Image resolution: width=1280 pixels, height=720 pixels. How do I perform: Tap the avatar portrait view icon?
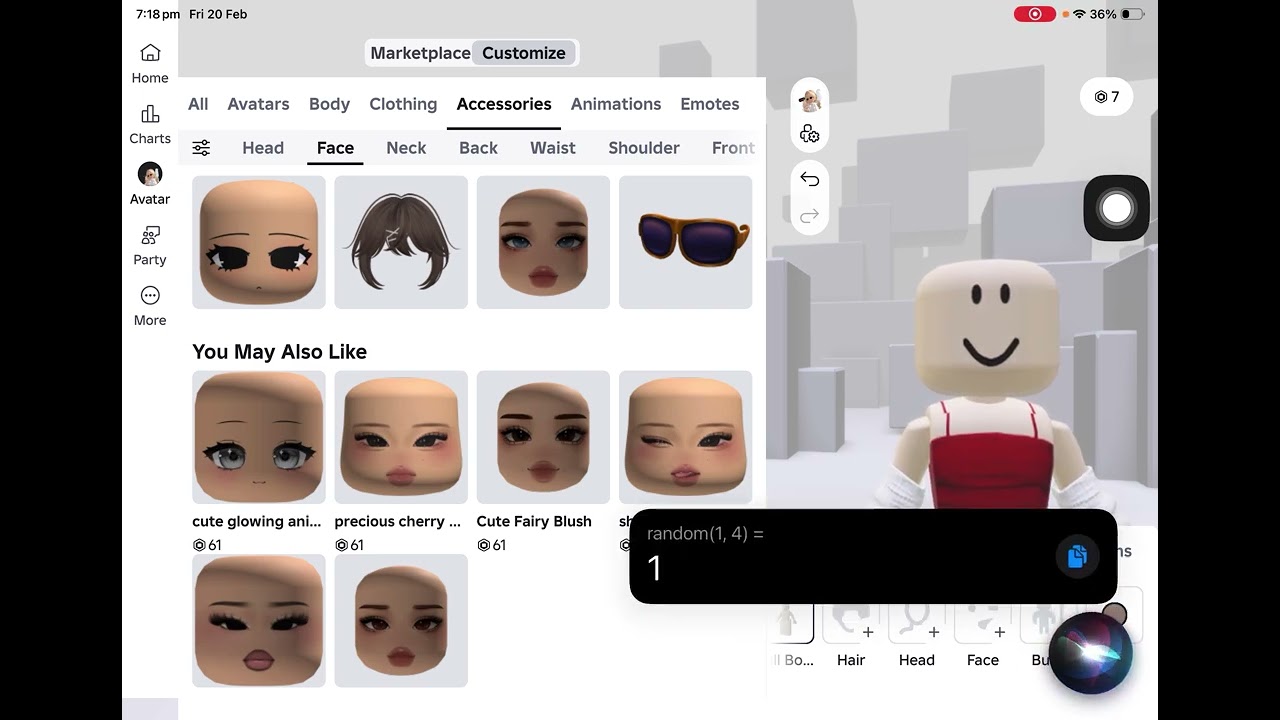point(810,100)
